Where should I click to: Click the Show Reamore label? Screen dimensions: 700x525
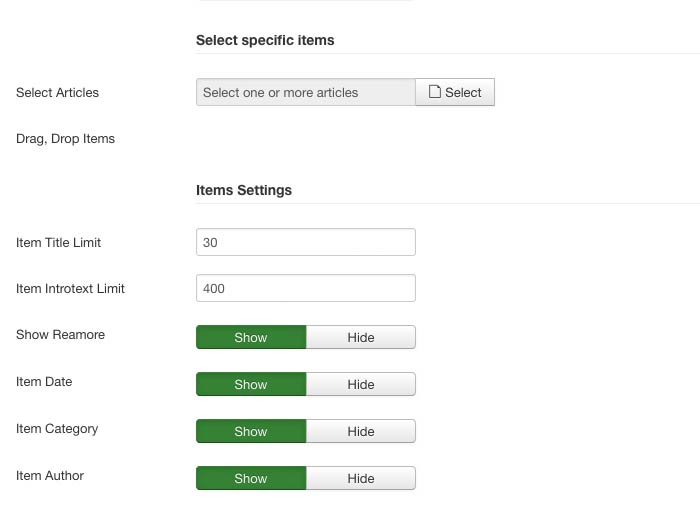tap(60, 334)
